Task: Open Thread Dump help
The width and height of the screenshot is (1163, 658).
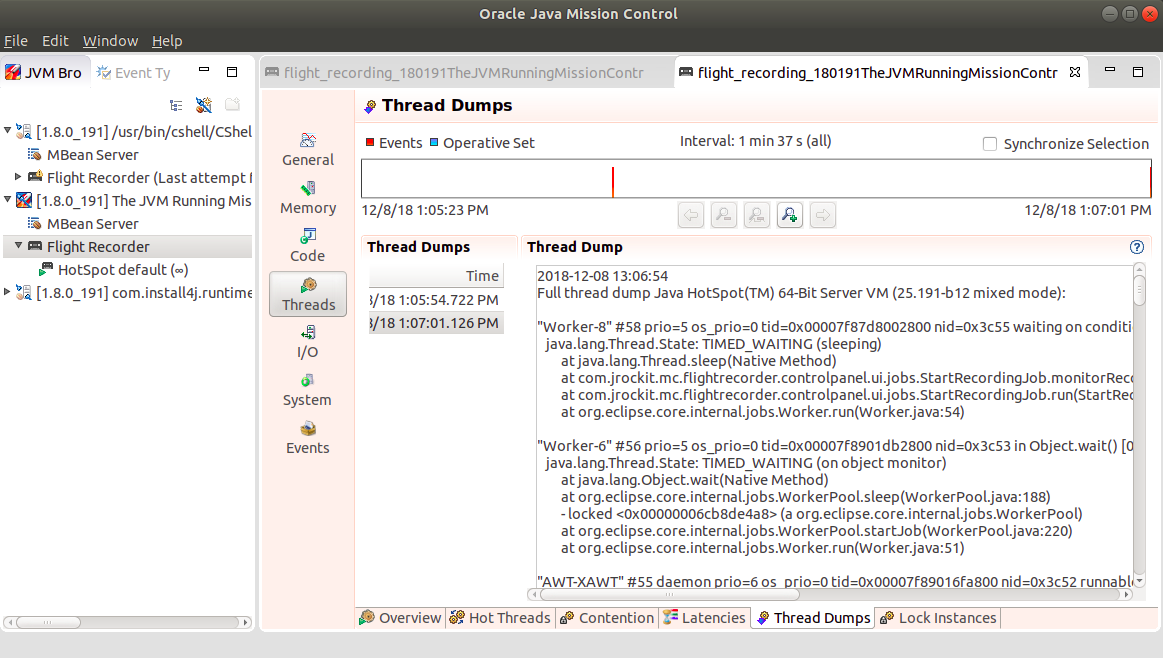Action: click(1136, 247)
